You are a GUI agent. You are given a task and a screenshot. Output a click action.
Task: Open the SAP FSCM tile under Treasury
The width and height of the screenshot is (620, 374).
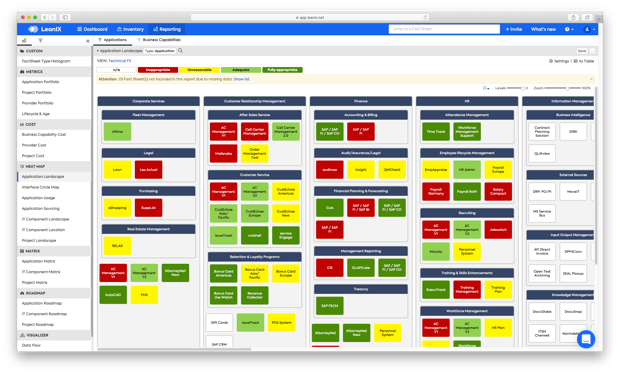330,306
